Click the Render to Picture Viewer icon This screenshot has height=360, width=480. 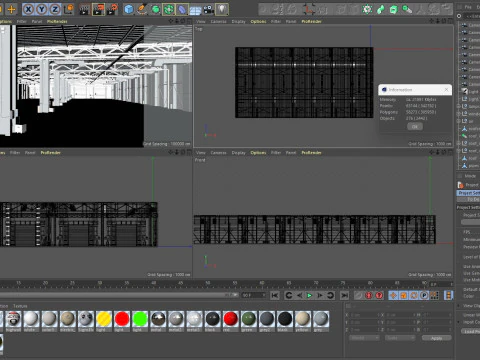[98, 9]
